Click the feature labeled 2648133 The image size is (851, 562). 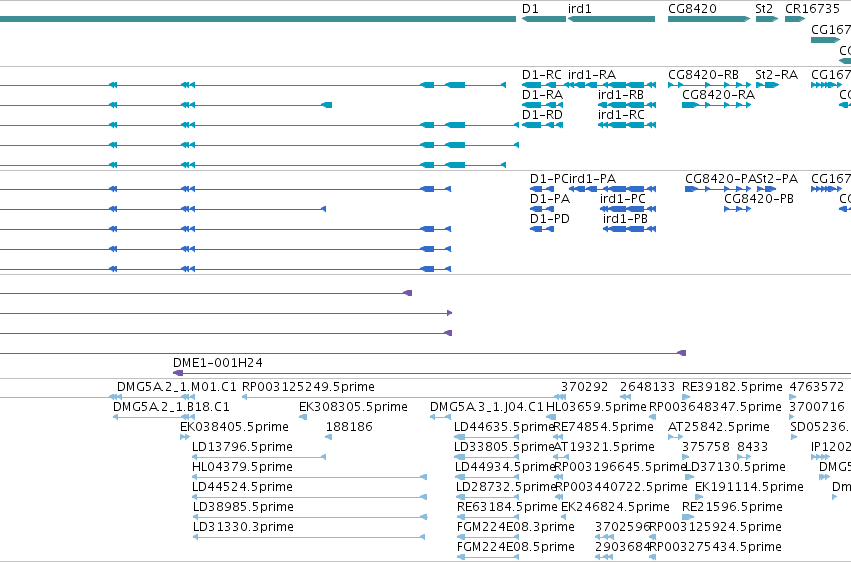point(625,398)
